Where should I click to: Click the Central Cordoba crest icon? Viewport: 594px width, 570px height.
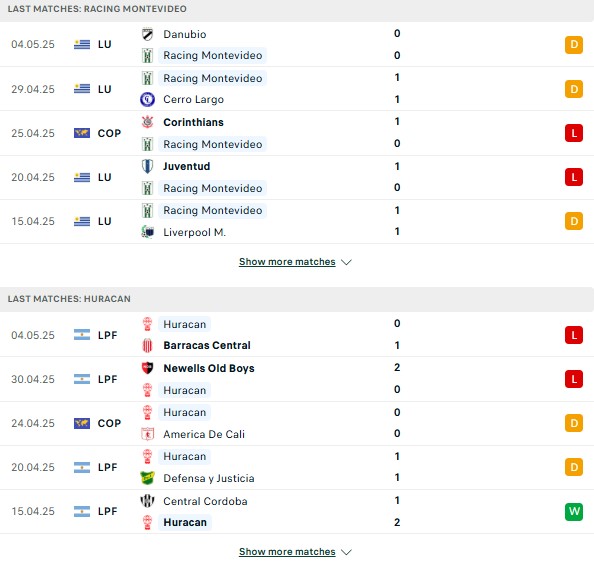click(x=147, y=501)
